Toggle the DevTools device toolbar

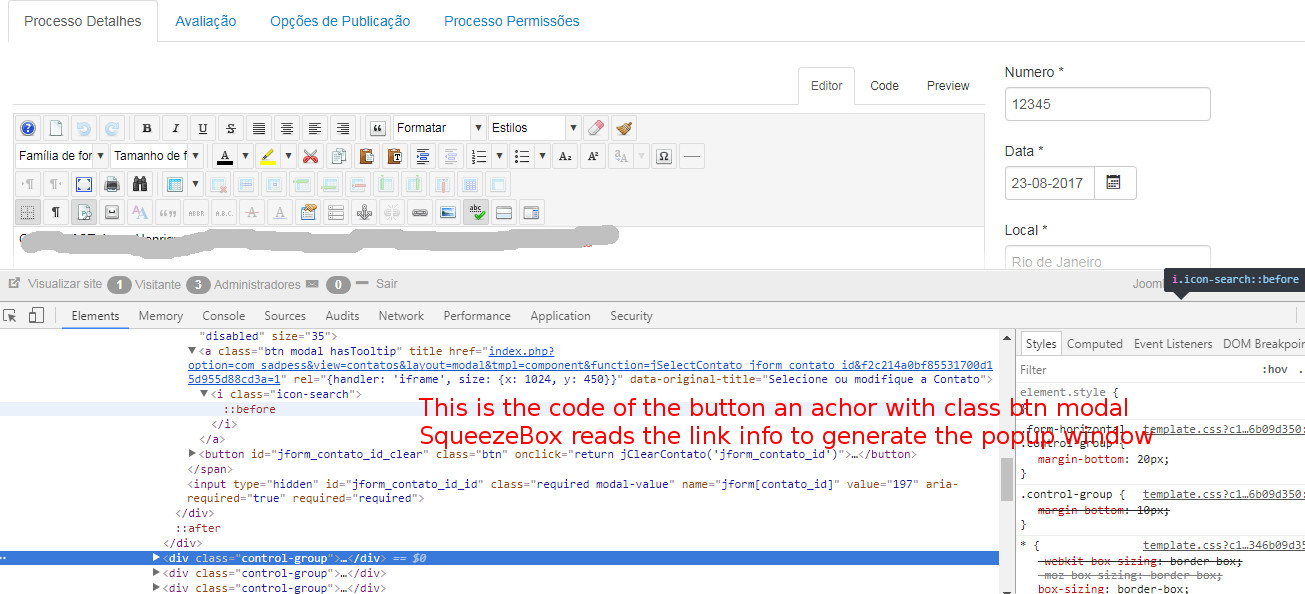(35, 316)
